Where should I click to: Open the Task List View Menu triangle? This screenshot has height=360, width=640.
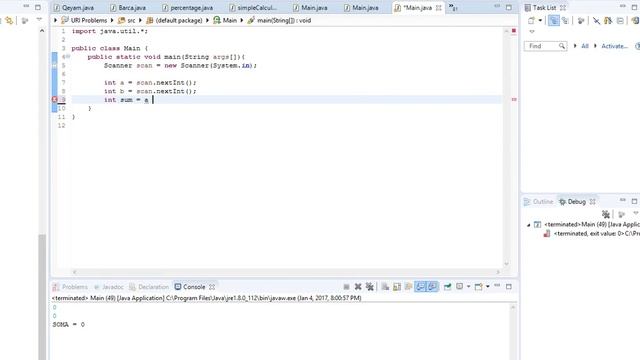pyautogui.click(x=532, y=31)
